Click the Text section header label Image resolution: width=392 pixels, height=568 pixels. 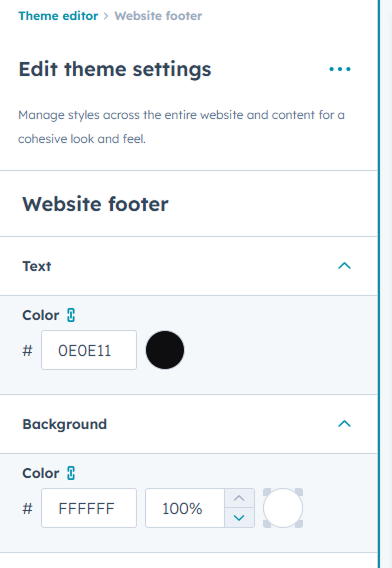pos(37,266)
